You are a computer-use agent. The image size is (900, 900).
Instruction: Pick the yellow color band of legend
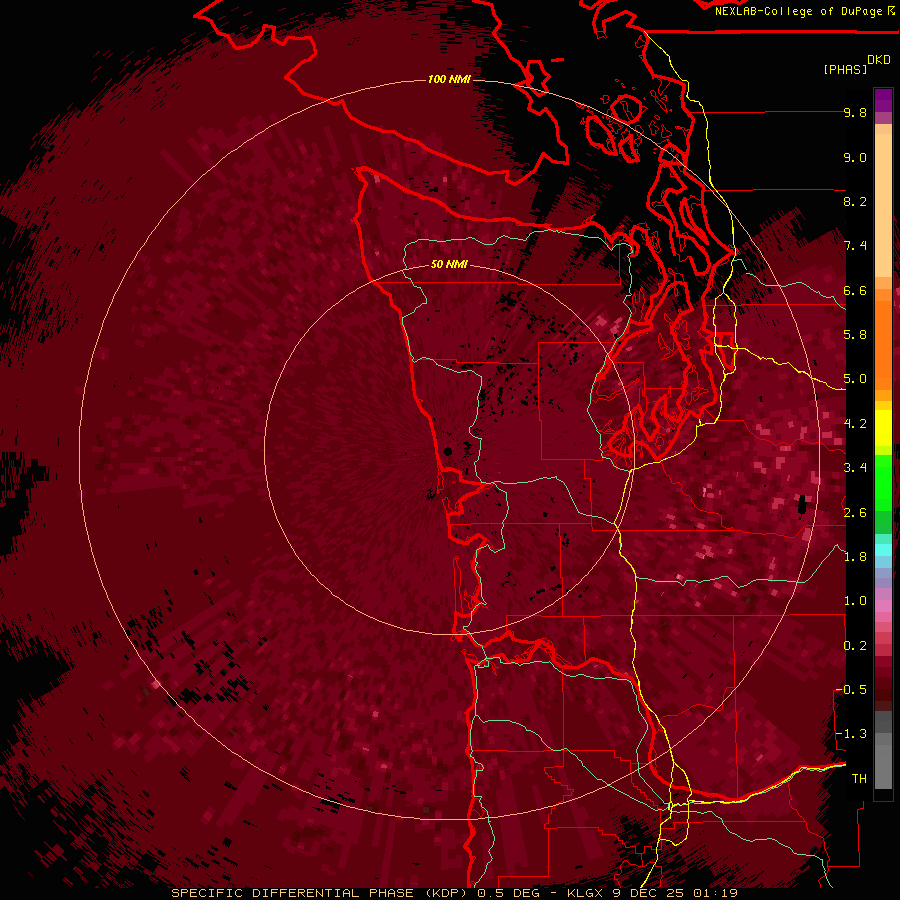883,428
